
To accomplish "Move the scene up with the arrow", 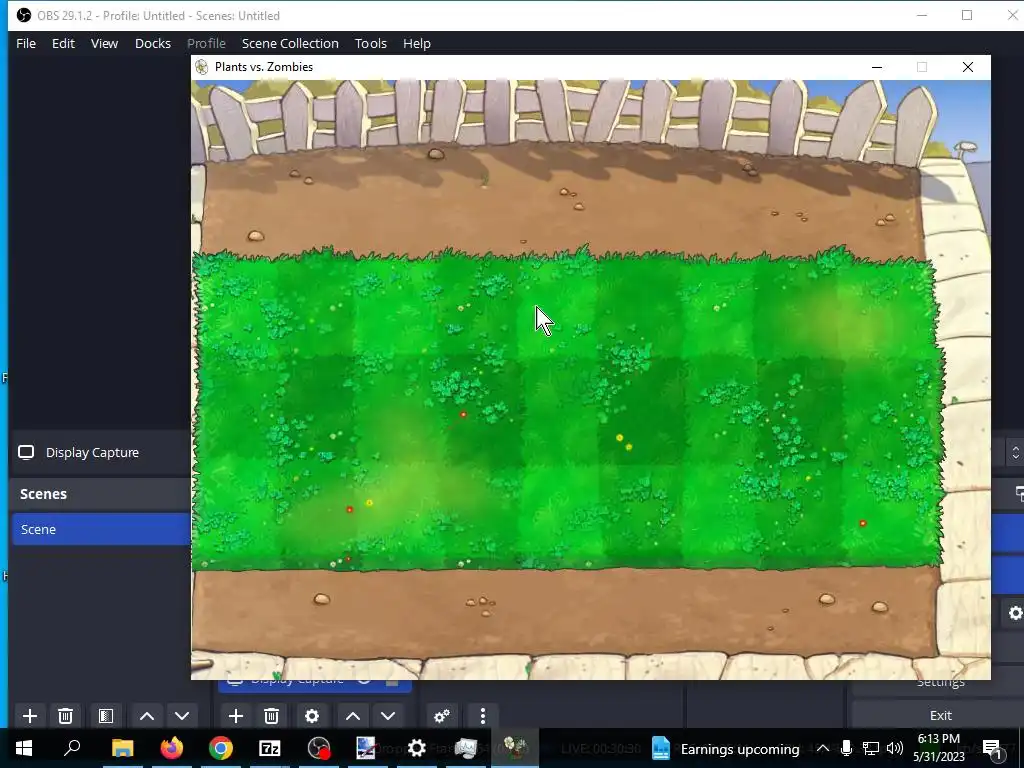I will coord(147,716).
